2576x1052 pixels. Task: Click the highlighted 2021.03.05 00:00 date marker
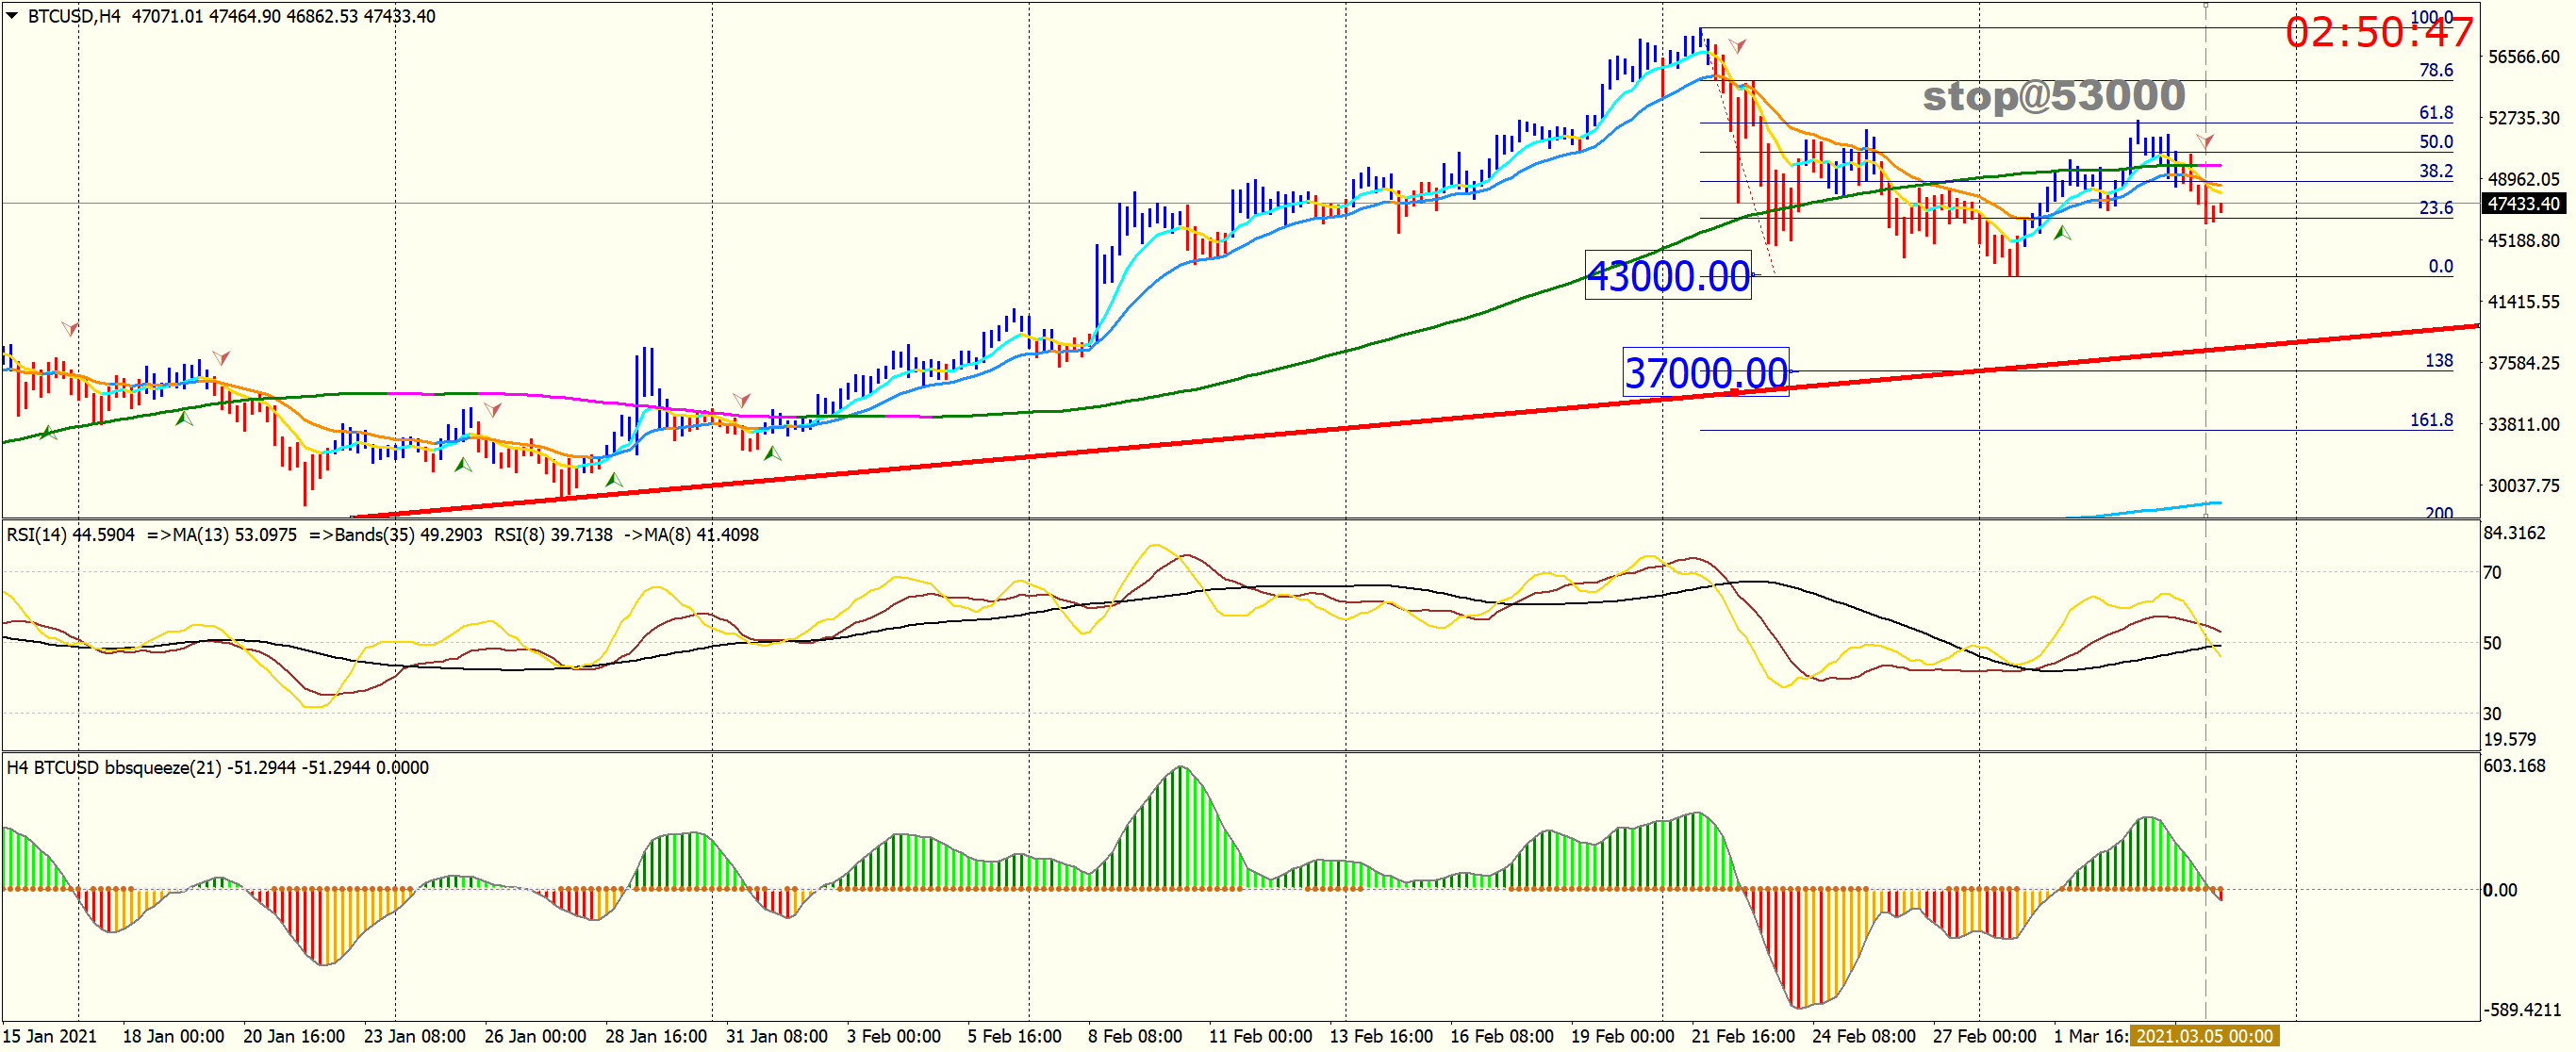2203,1036
